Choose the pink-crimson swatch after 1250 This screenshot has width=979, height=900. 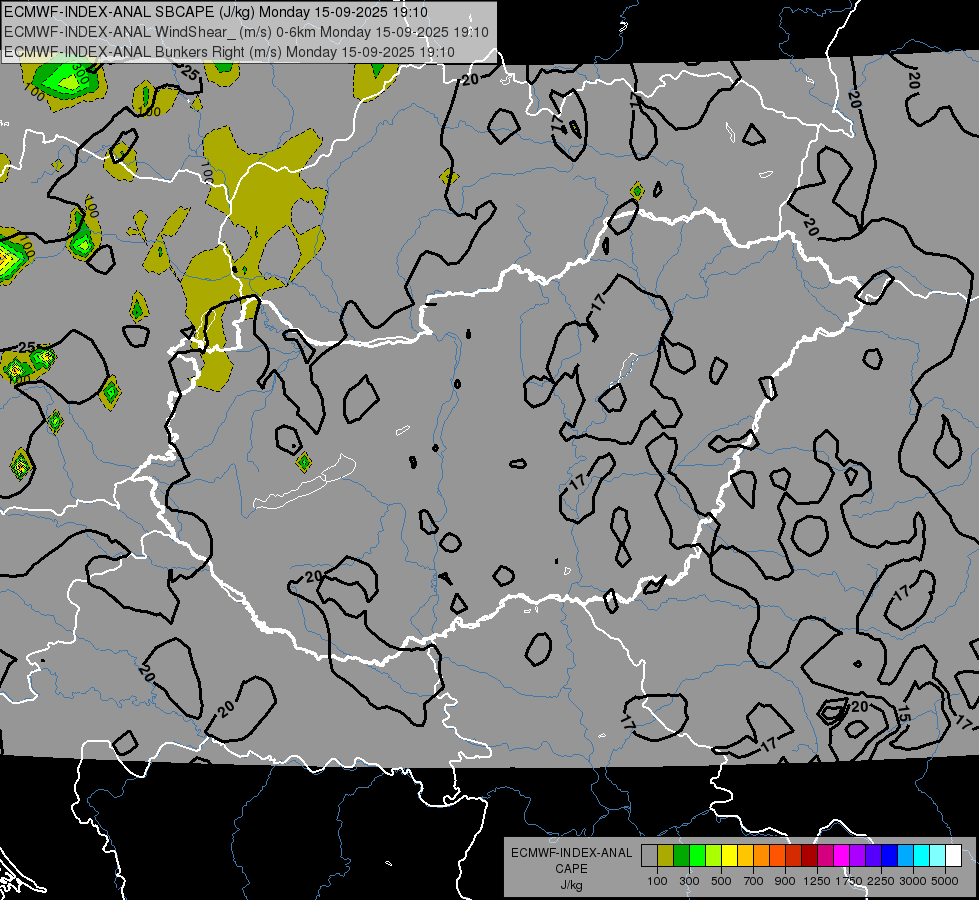click(x=825, y=856)
